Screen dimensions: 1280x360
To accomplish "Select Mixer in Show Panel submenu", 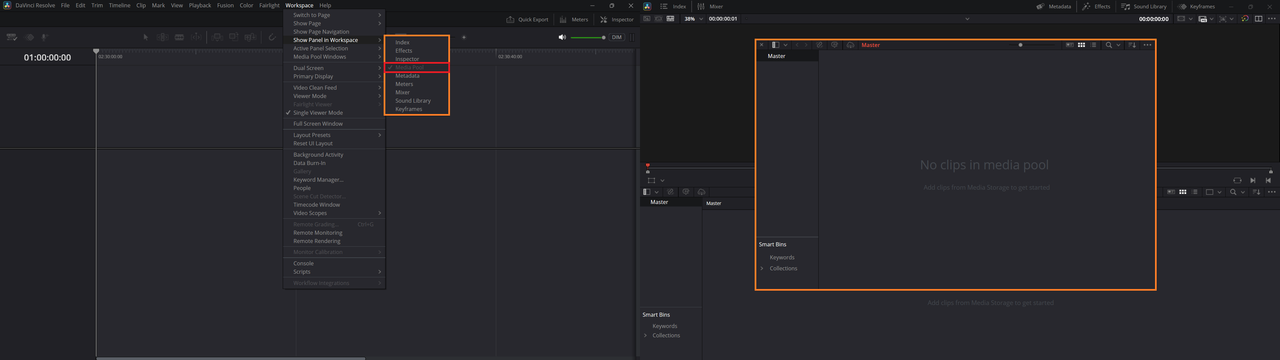I will [416, 92].
